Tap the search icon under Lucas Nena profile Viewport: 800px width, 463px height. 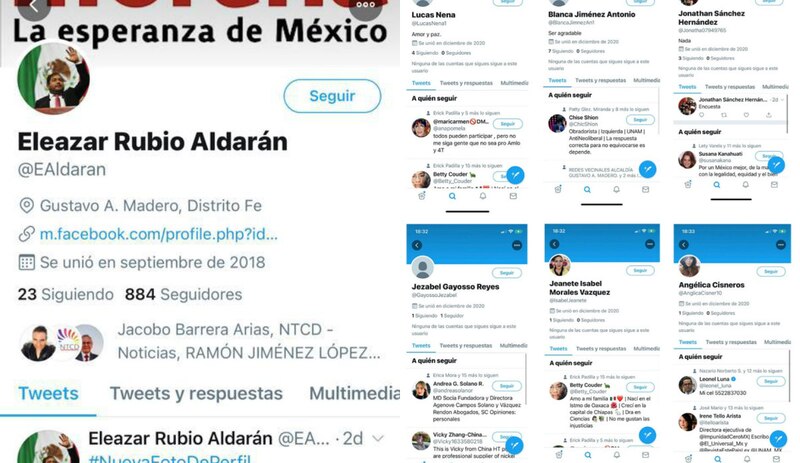pos(452,196)
